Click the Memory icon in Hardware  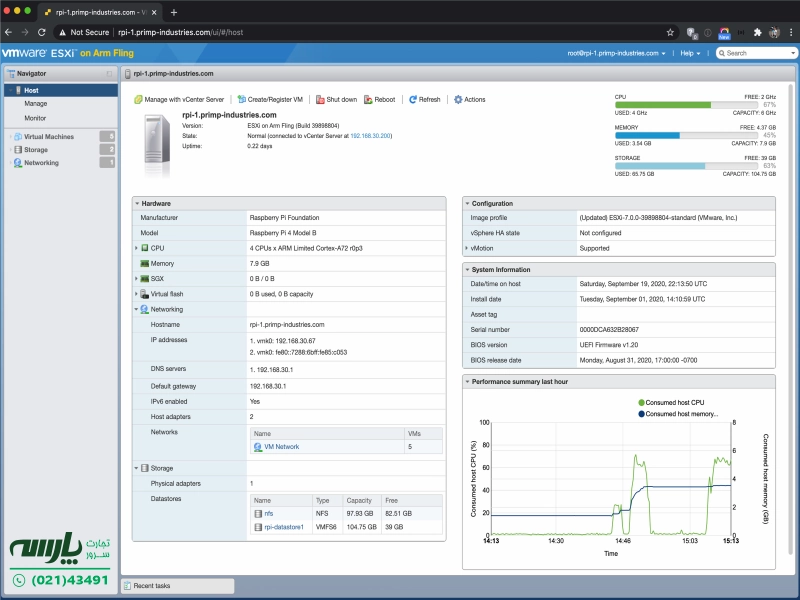[145, 263]
